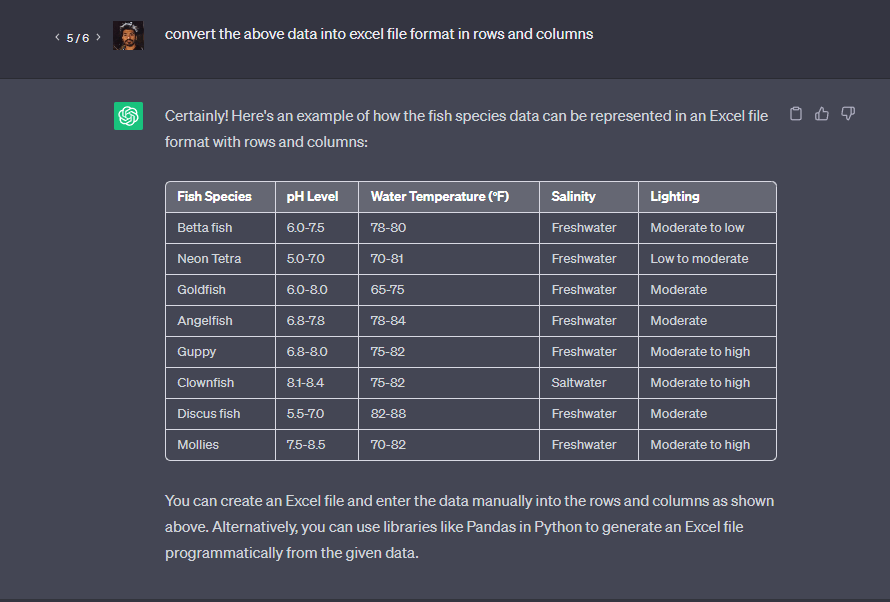Image resolution: width=890 pixels, height=602 pixels.
Task: Click the Betta fish table cell
Action: coord(220,228)
